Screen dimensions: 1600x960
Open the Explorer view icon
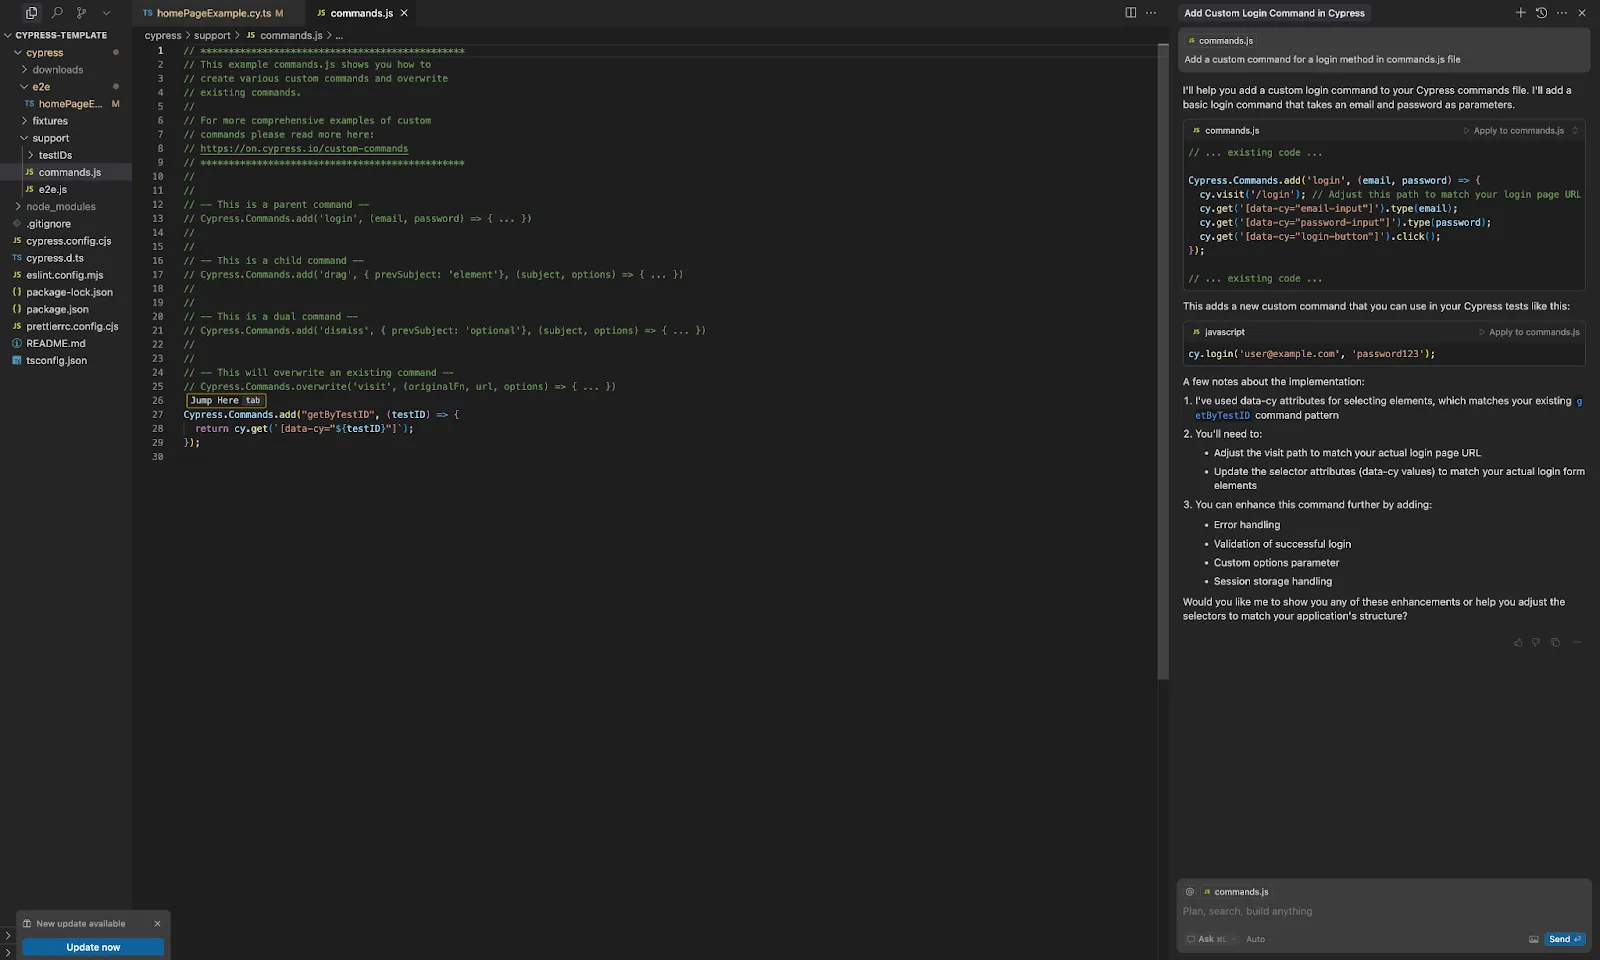(31, 13)
